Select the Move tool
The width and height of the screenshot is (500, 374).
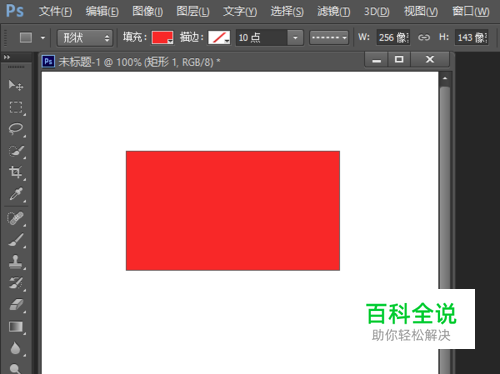16,86
